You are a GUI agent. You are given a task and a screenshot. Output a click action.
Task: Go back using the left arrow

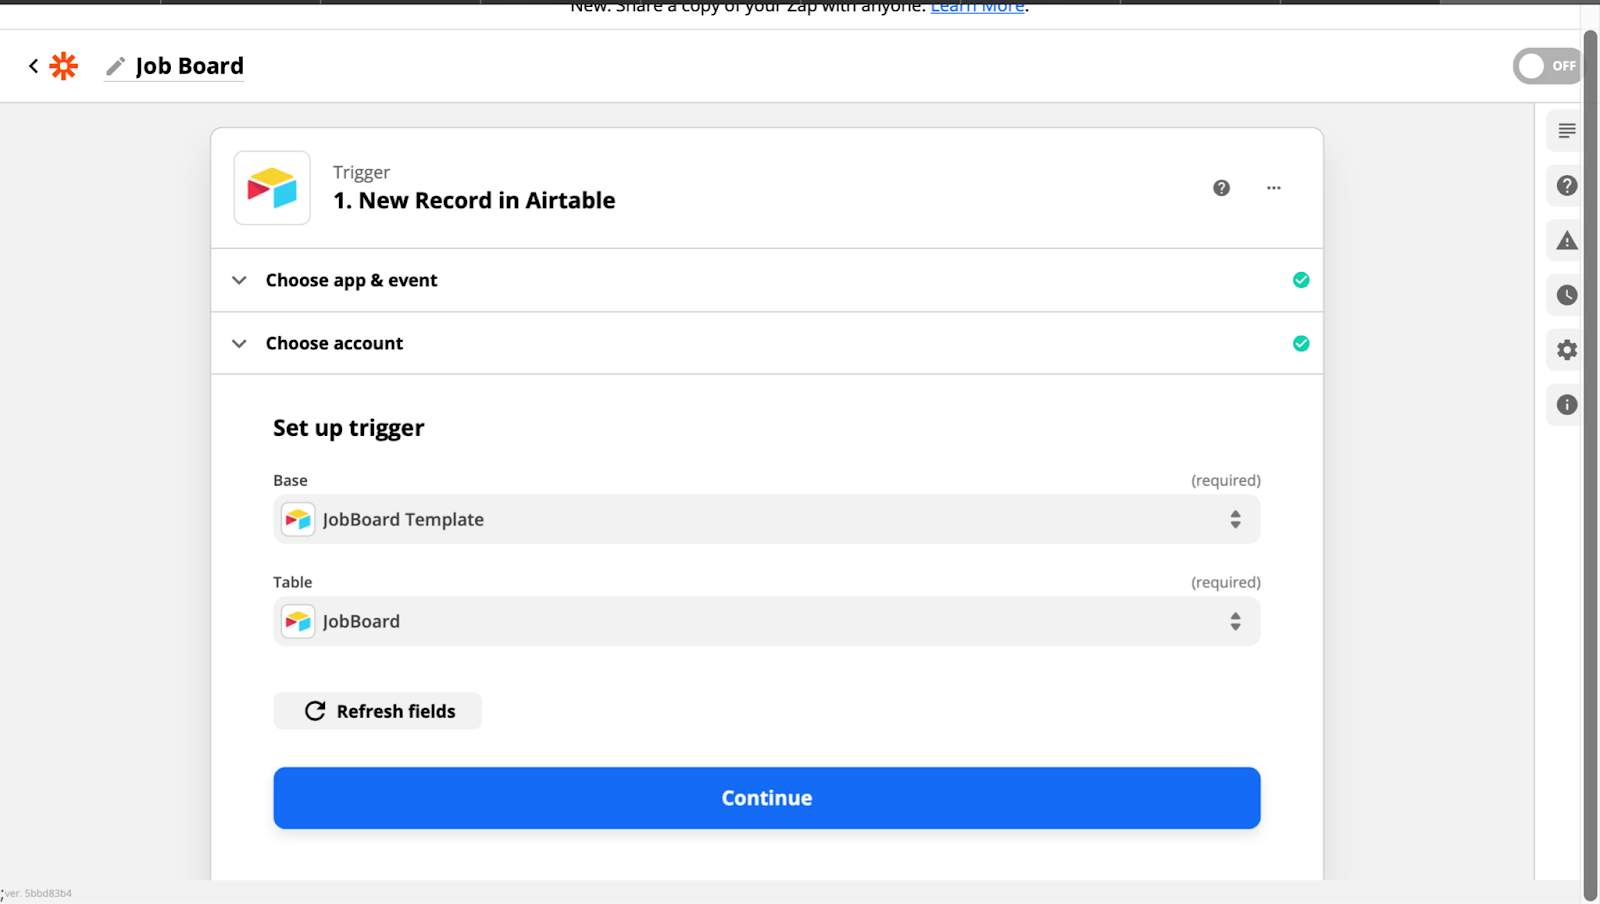[33, 66]
